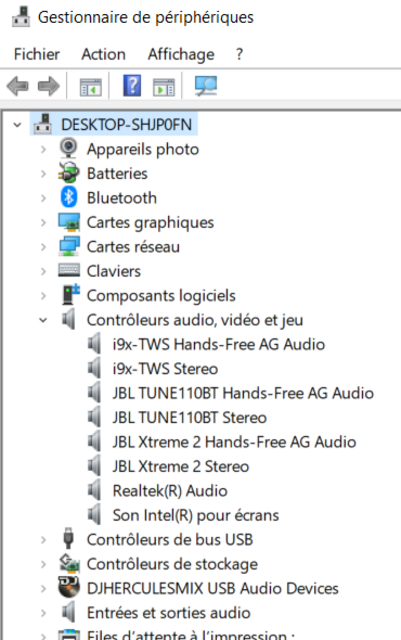The width and height of the screenshot is (401, 640).
Task: Expand the Composants logiciels category
Action: pos(43,296)
